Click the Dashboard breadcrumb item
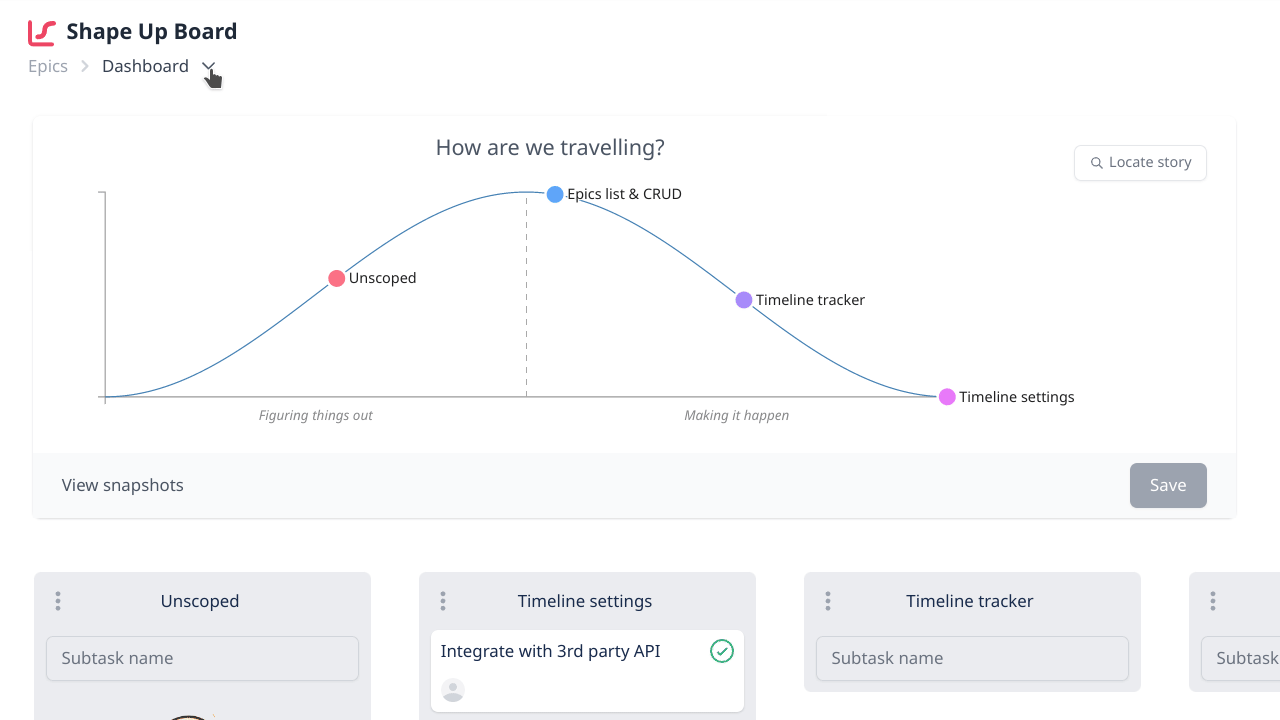Image resolution: width=1280 pixels, height=720 pixels. click(x=145, y=66)
